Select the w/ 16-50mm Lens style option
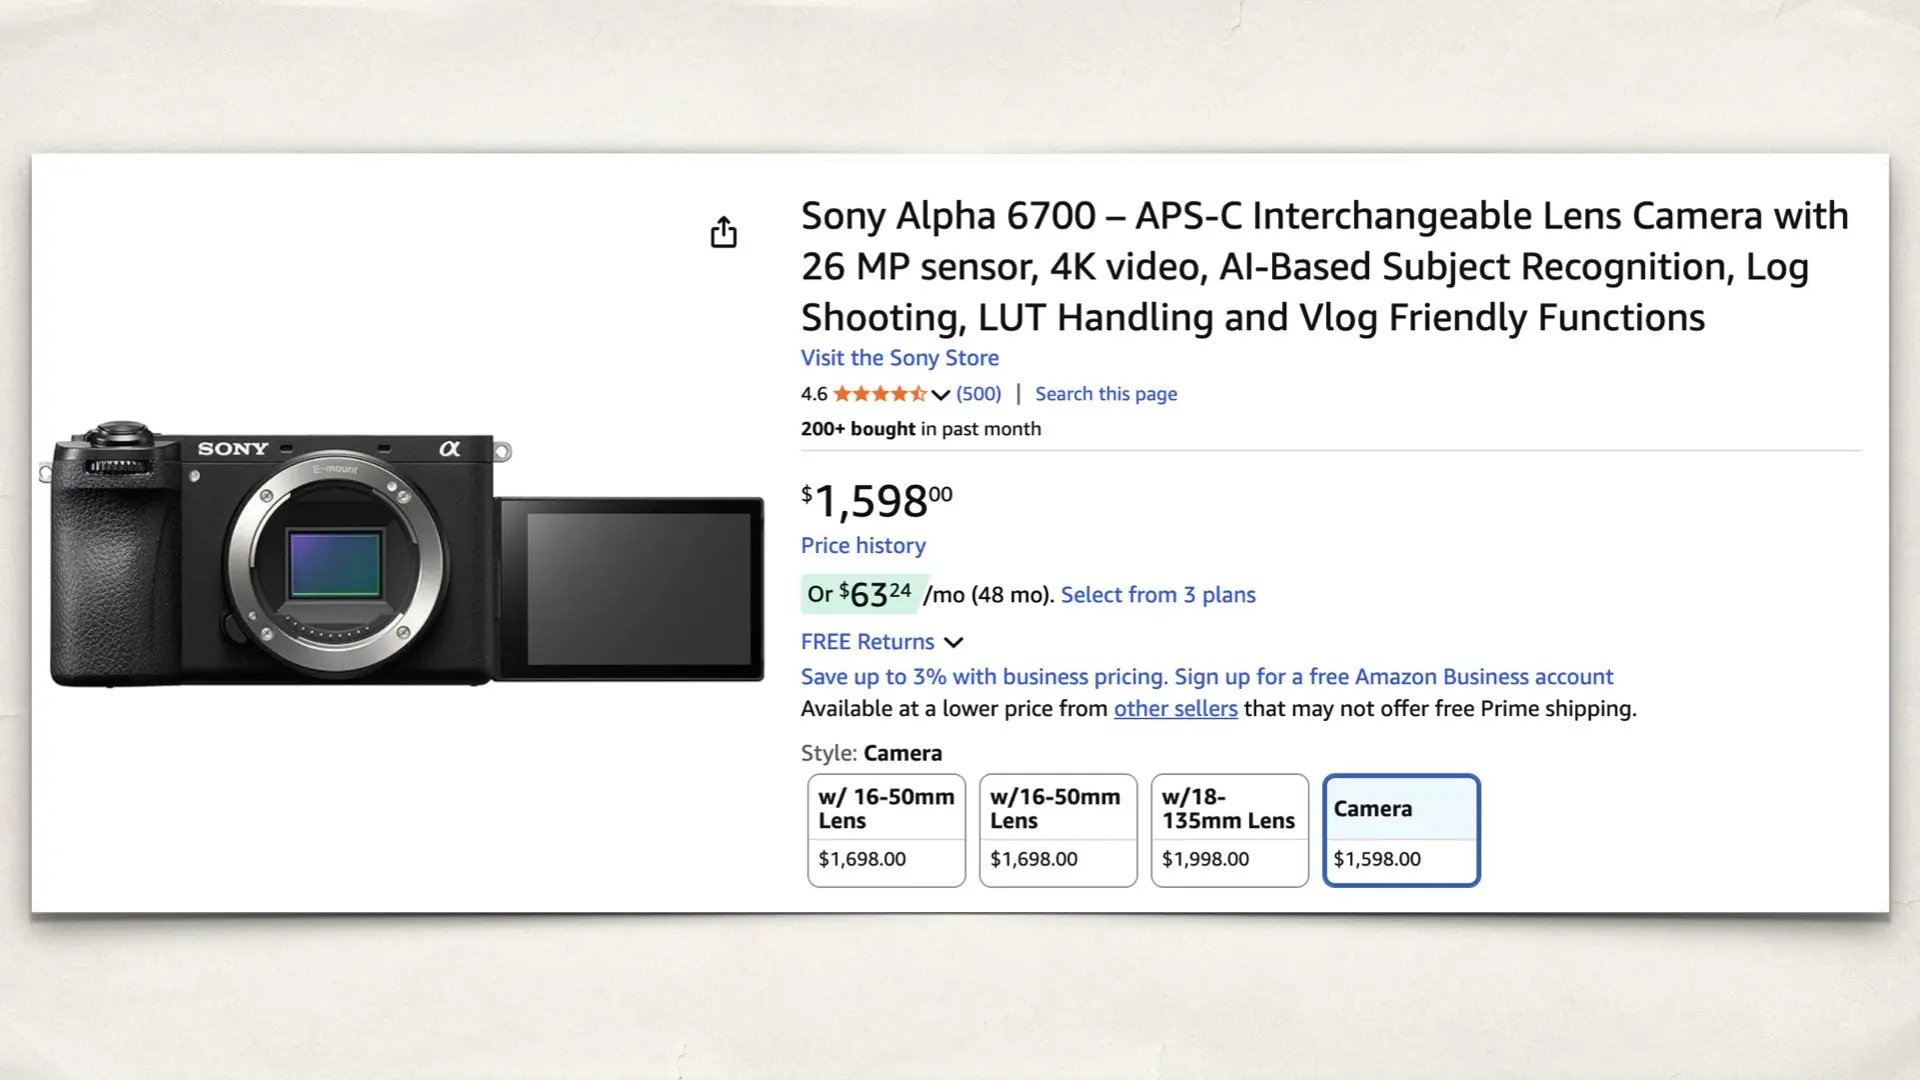This screenshot has height=1080, width=1920. tap(884, 830)
